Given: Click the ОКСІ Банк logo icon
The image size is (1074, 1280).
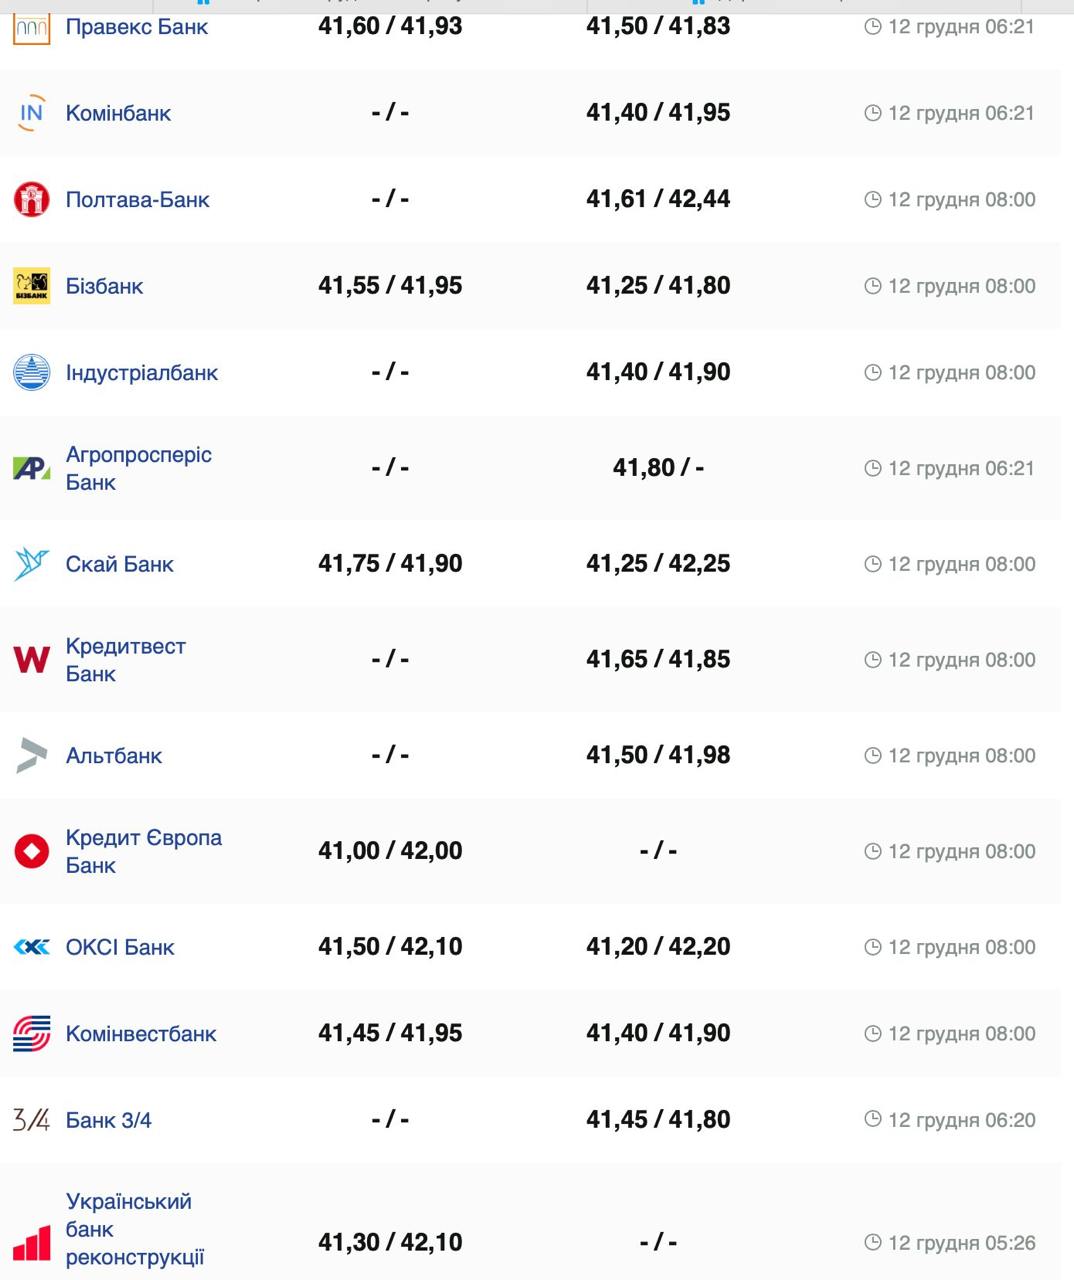Looking at the screenshot, I should pos(32,947).
